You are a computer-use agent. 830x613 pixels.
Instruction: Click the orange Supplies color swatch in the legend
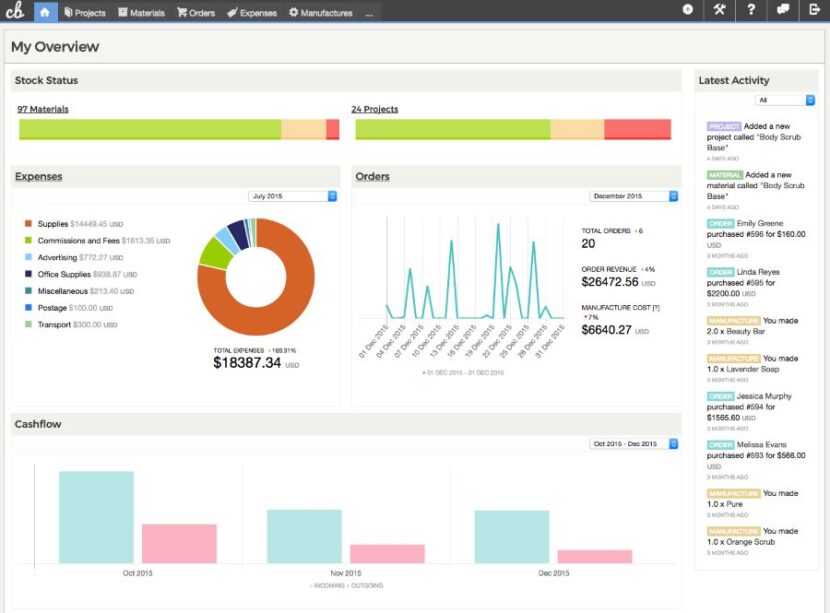pos(28,223)
